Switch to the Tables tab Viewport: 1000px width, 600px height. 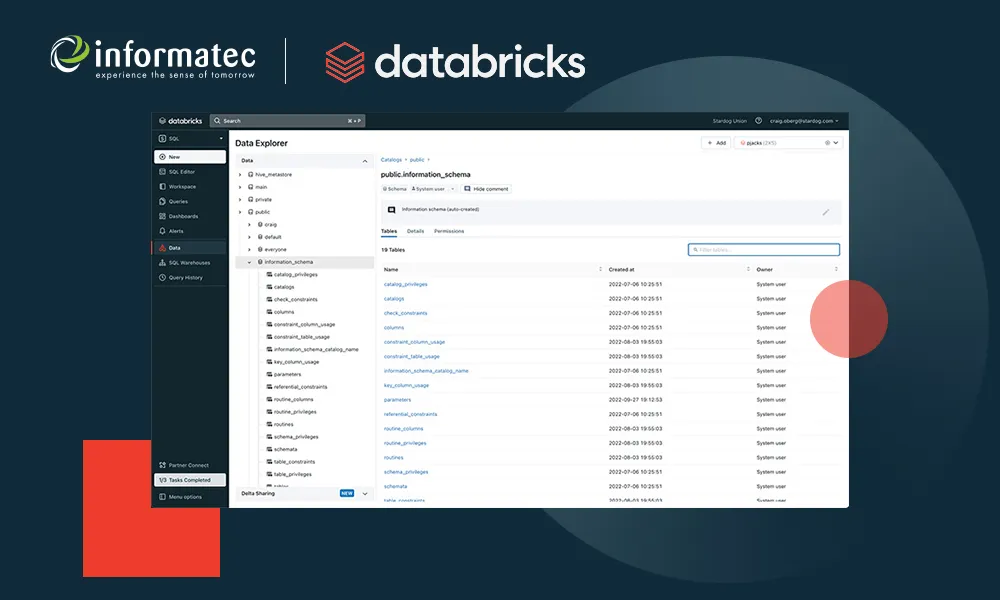tap(389, 231)
